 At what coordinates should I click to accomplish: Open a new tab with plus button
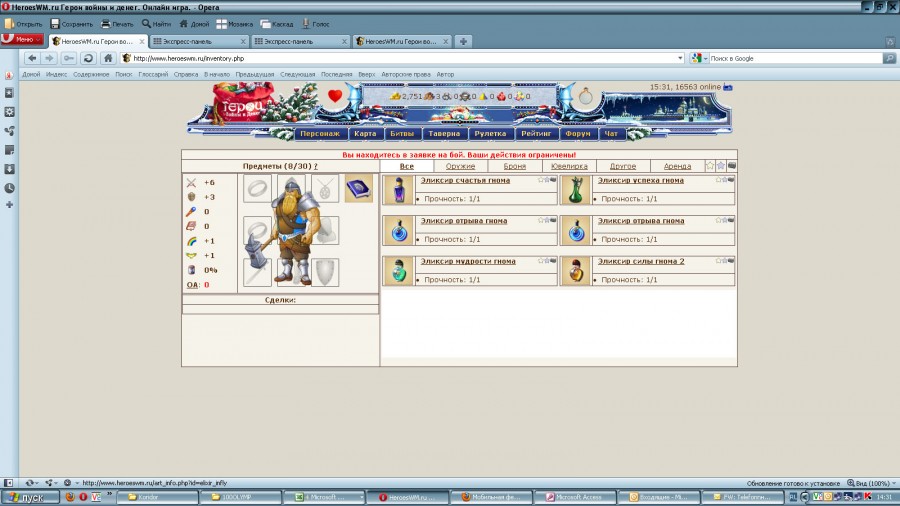pyautogui.click(x=463, y=41)
